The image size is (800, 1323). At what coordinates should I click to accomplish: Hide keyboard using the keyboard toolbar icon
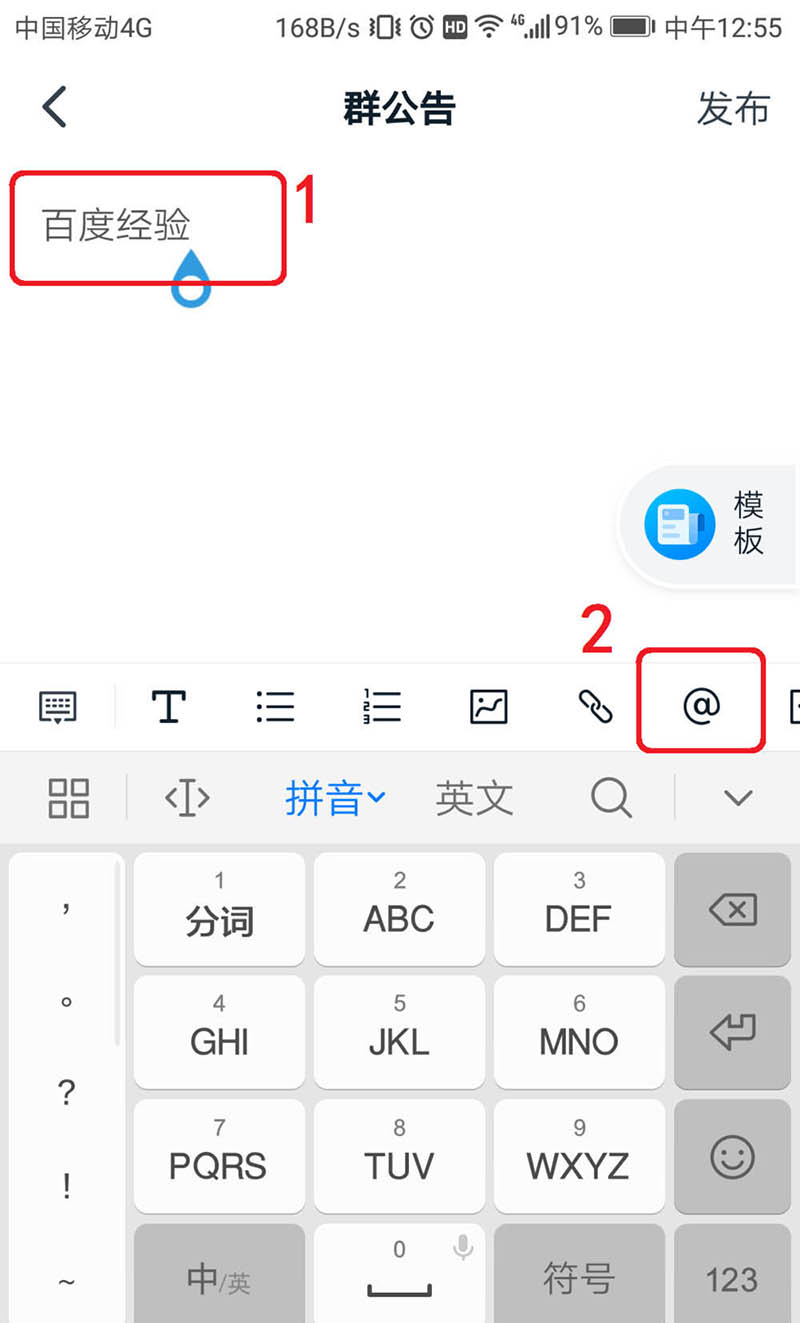[57, 707]
